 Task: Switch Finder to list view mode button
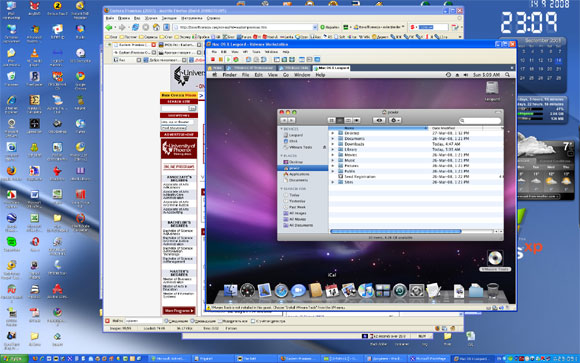click(x=340, y=120)
